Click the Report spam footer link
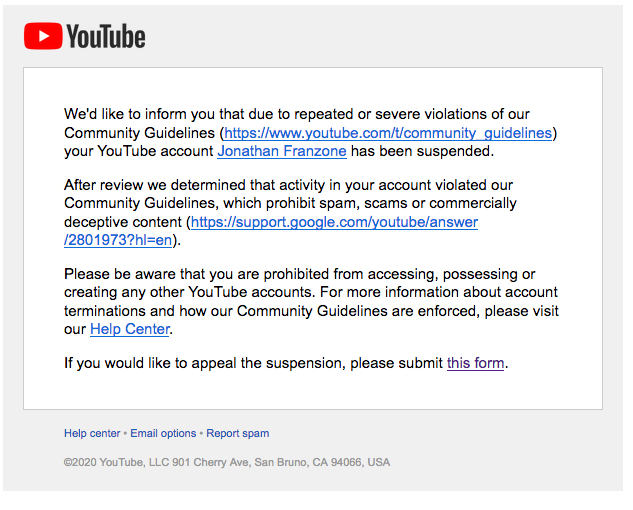Viewport: 633px width, 510px height. [x=238, y=433]
